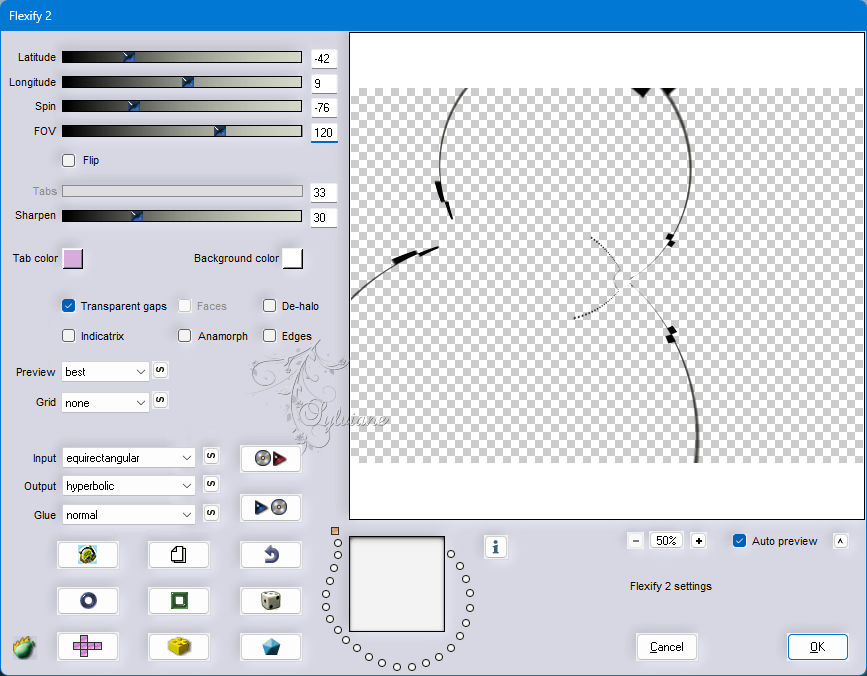867x676 pixels.
Task: Click the 50% zoom level button
Action: click(666, 541)
